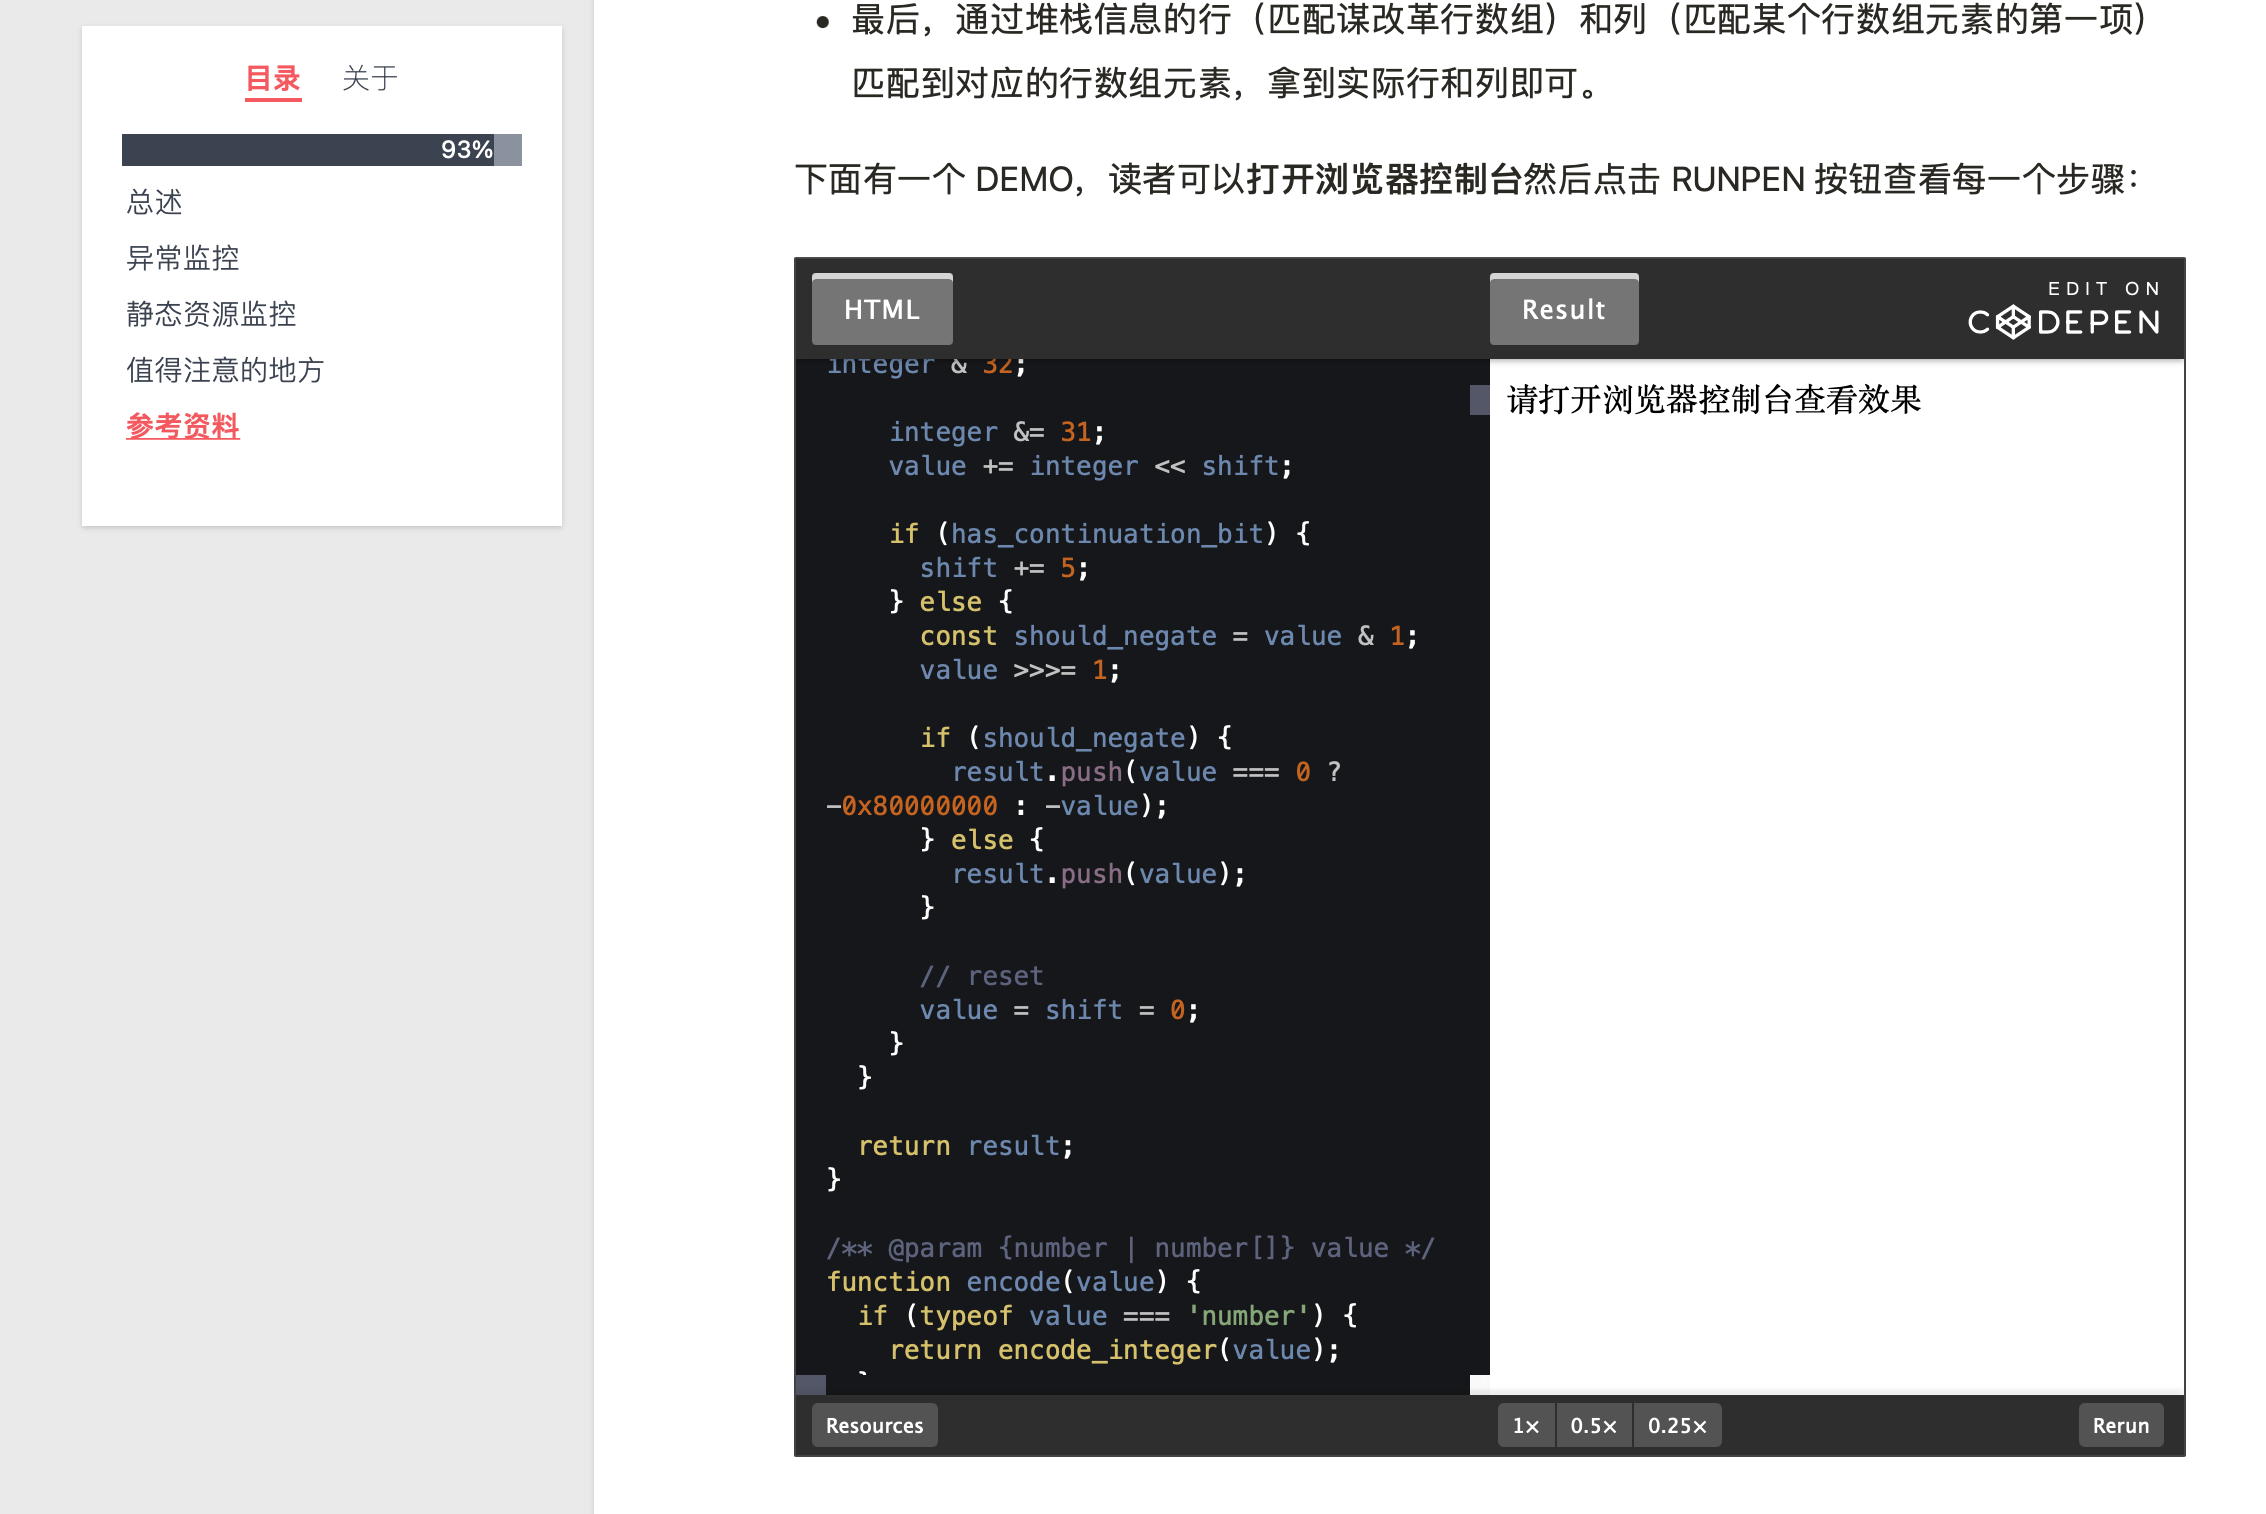
Task: Switch to the Result tab of the embed
Action: pos(1563,309)
